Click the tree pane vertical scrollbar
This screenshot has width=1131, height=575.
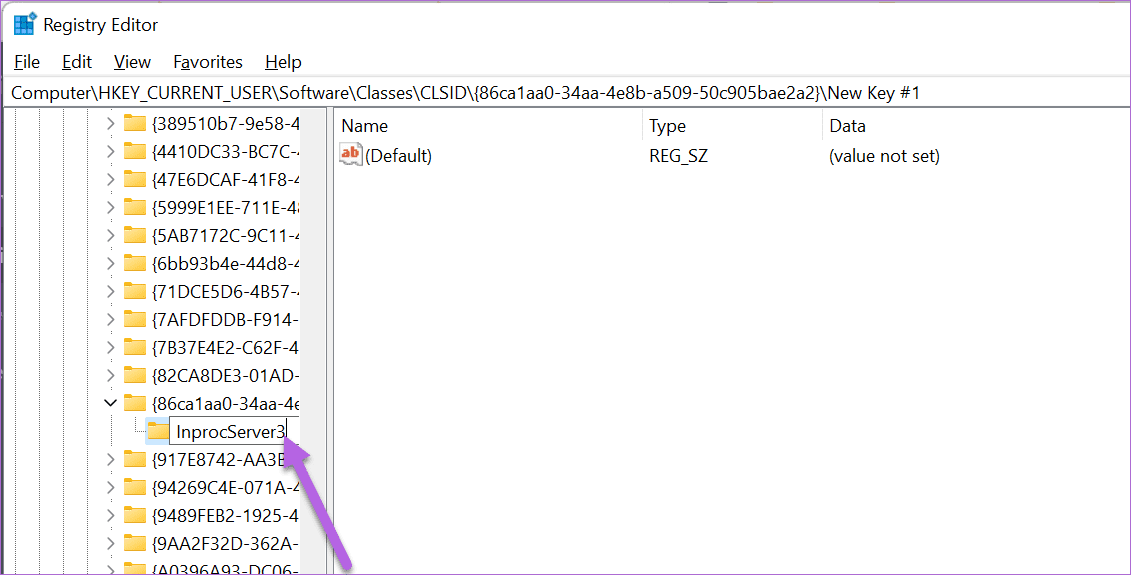click(313, 341)
